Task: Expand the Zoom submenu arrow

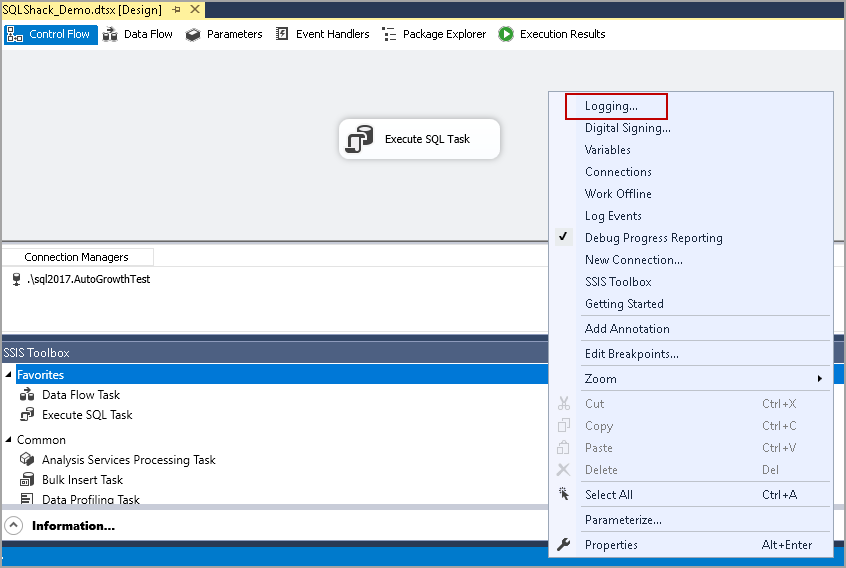Action: [x=820, y=379]
